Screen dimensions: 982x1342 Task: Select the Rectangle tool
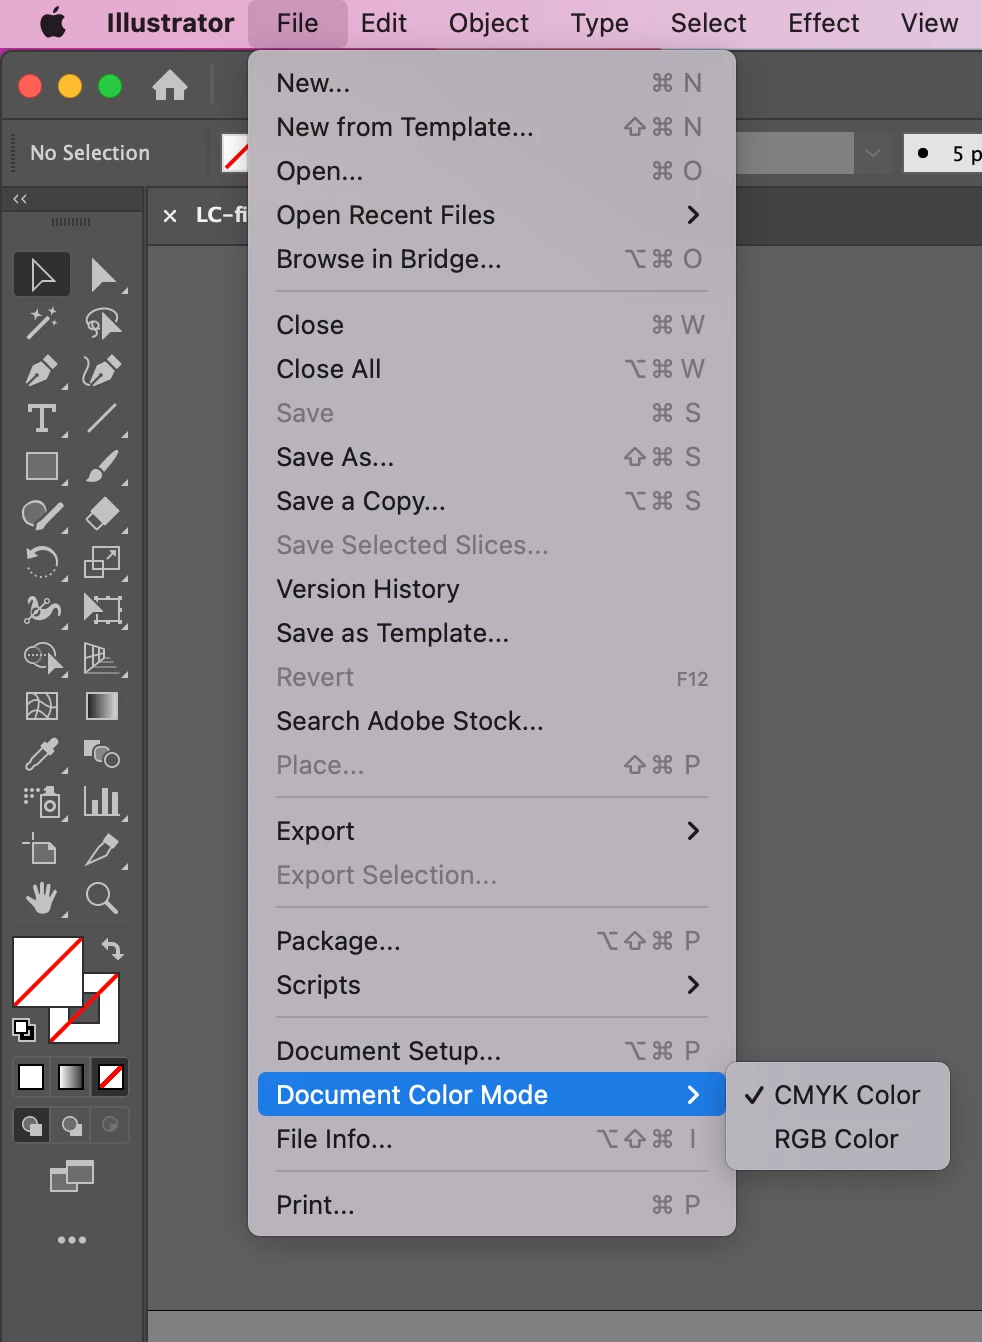[42, 466]
